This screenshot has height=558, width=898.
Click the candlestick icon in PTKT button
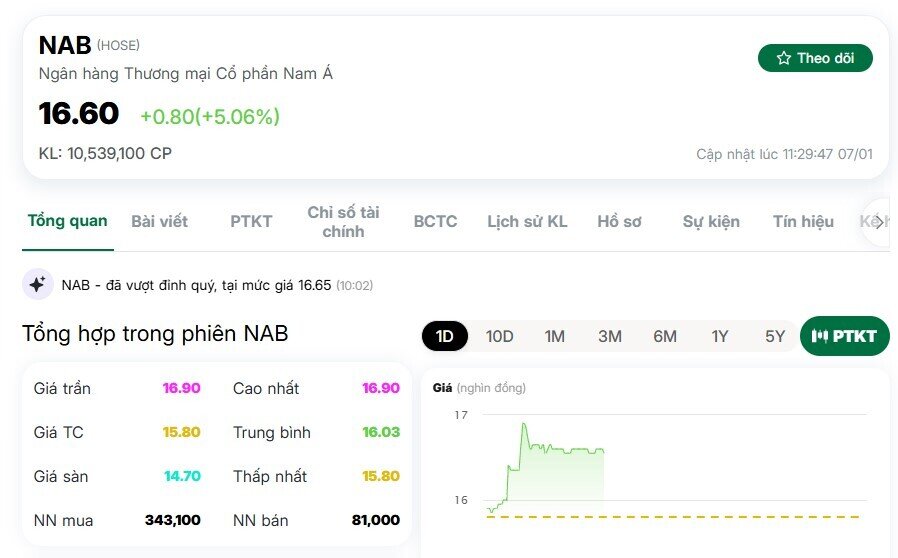pos(820,336)
